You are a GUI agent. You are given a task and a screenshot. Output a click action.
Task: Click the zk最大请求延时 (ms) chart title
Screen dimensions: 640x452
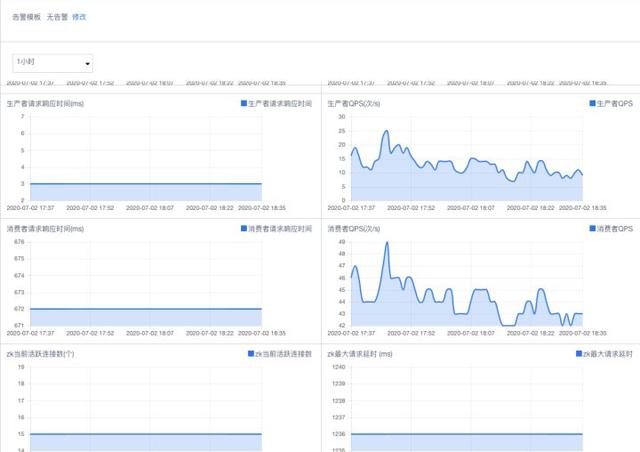tap(360, 354)
